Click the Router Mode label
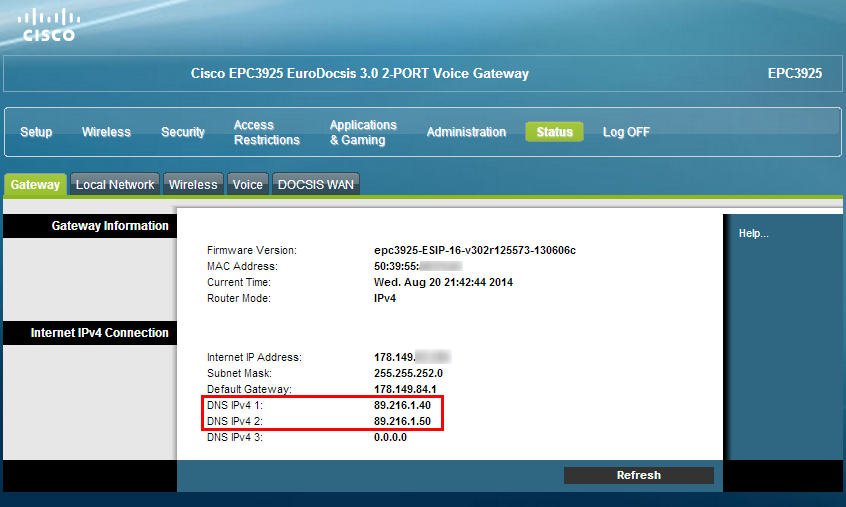 238,298
